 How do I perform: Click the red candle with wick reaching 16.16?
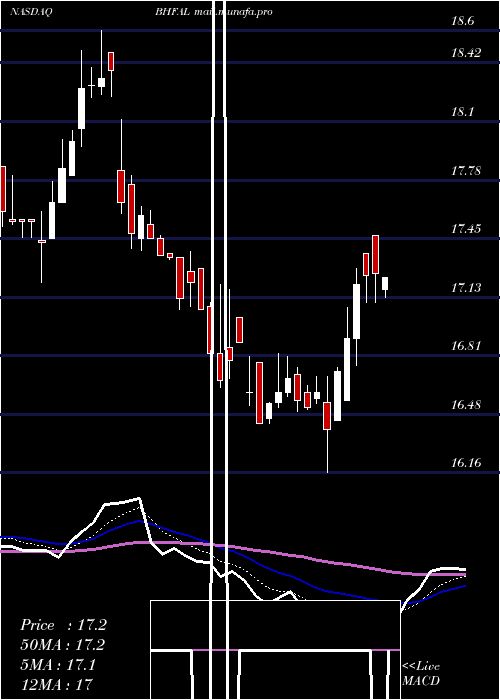(x=327, y=416)
